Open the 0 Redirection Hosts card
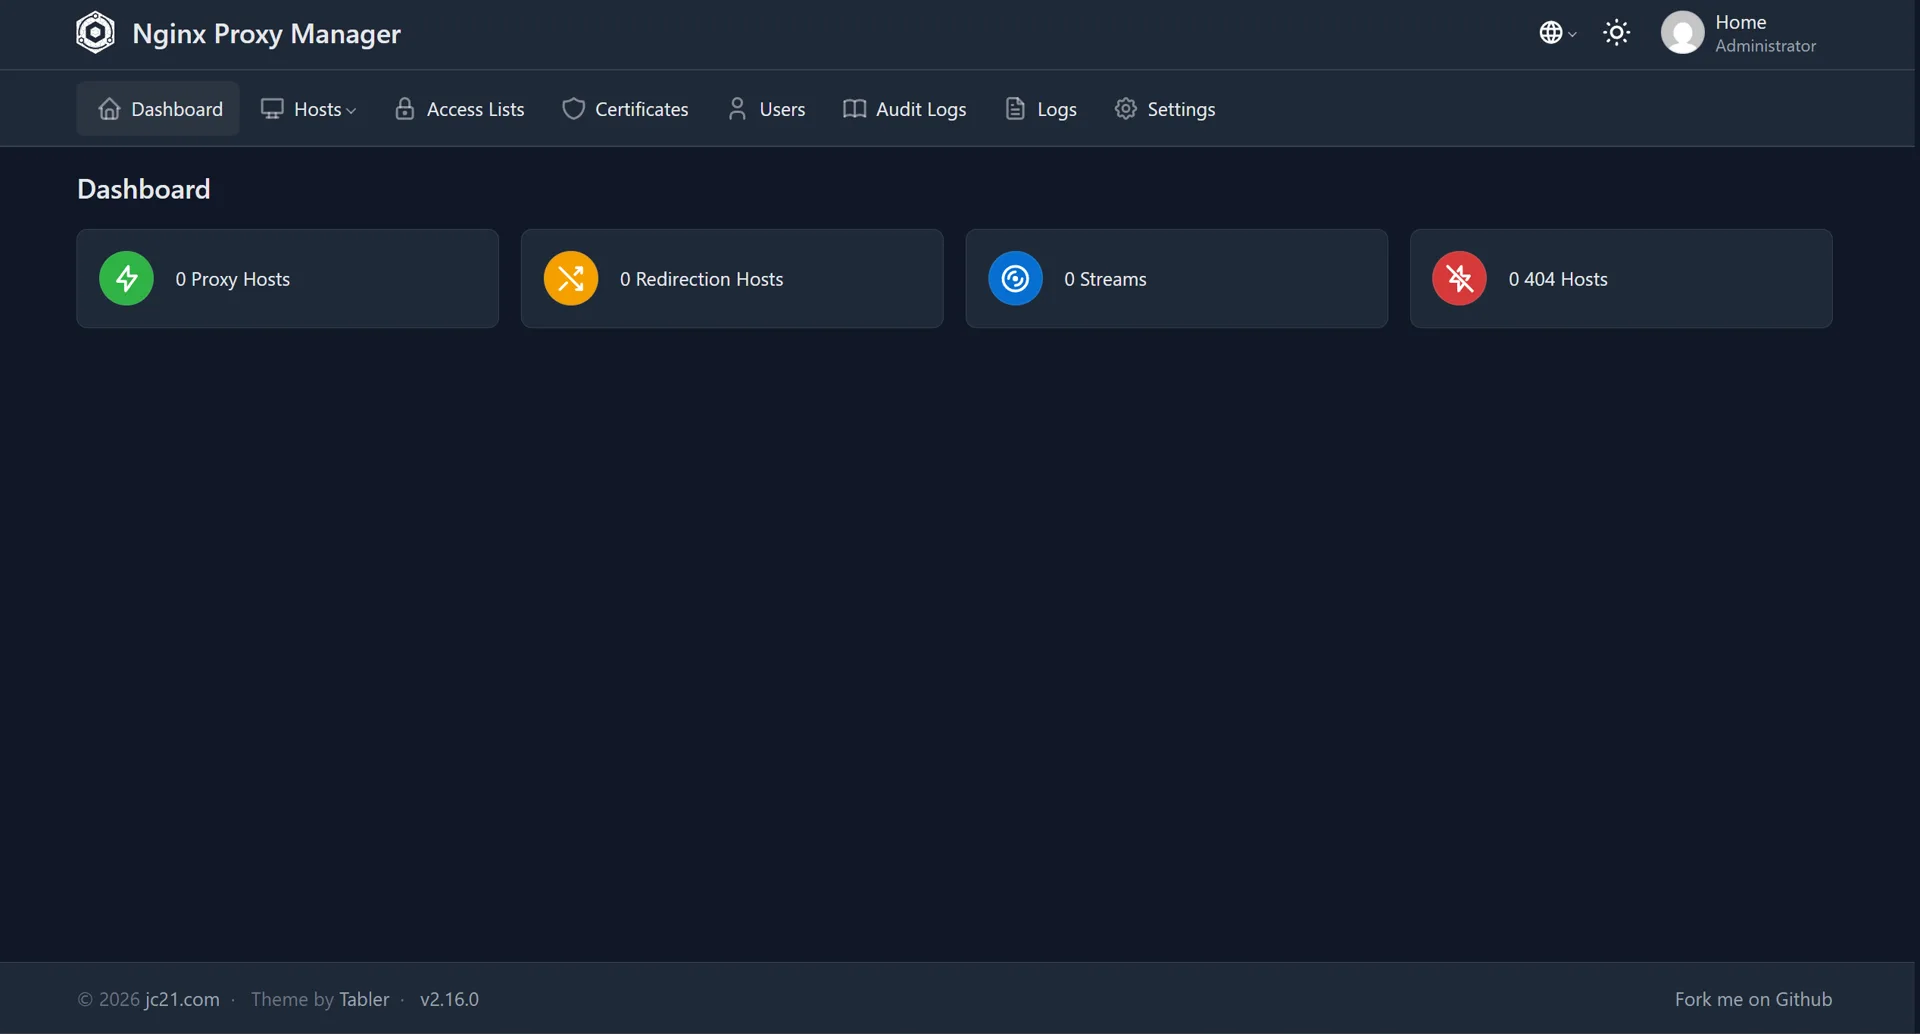 click(x=732, y=279)
